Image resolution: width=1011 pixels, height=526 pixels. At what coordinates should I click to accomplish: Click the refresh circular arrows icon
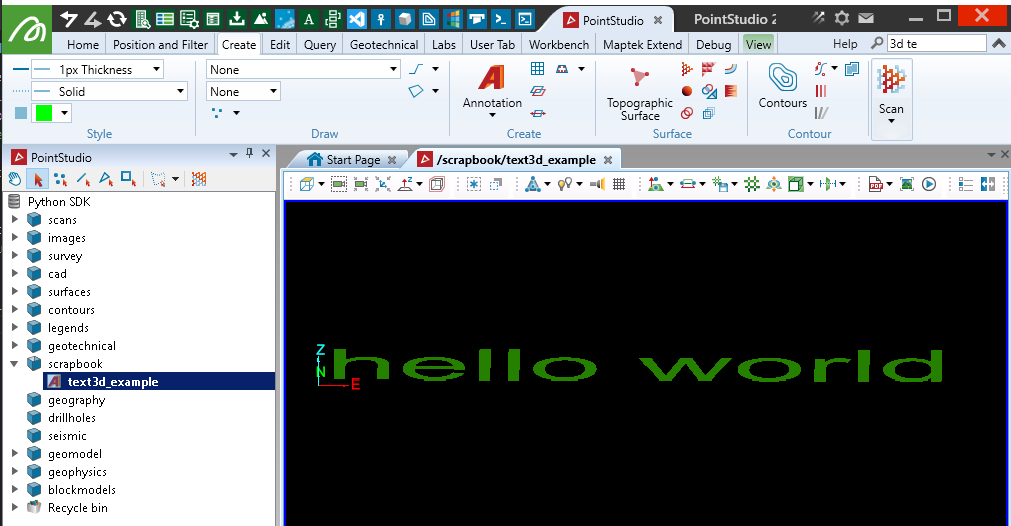[x=117, y=19]
